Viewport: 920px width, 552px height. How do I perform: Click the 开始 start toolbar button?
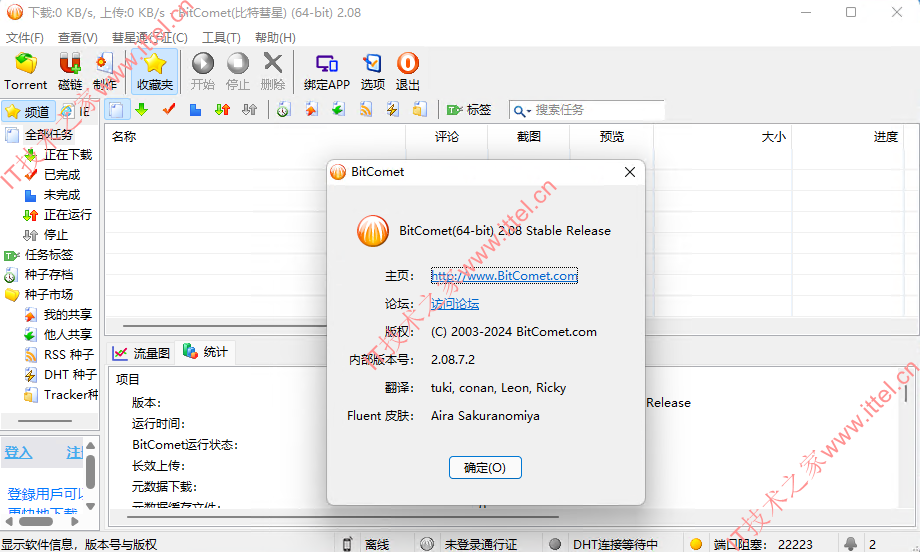point(202,72)
